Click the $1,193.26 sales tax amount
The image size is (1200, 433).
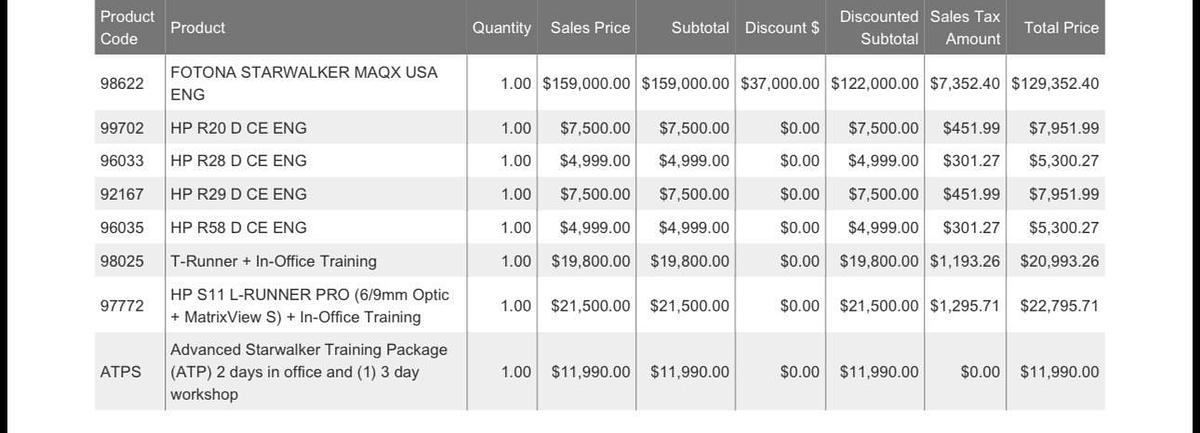click(964, 261)
